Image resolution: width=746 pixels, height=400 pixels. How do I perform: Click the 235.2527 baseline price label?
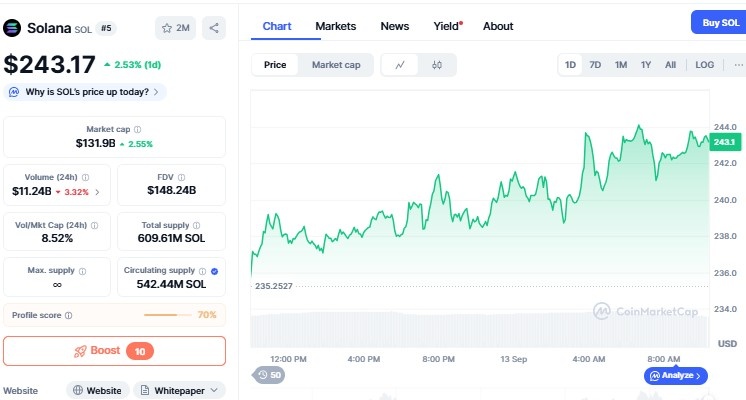tap(274, 286)
